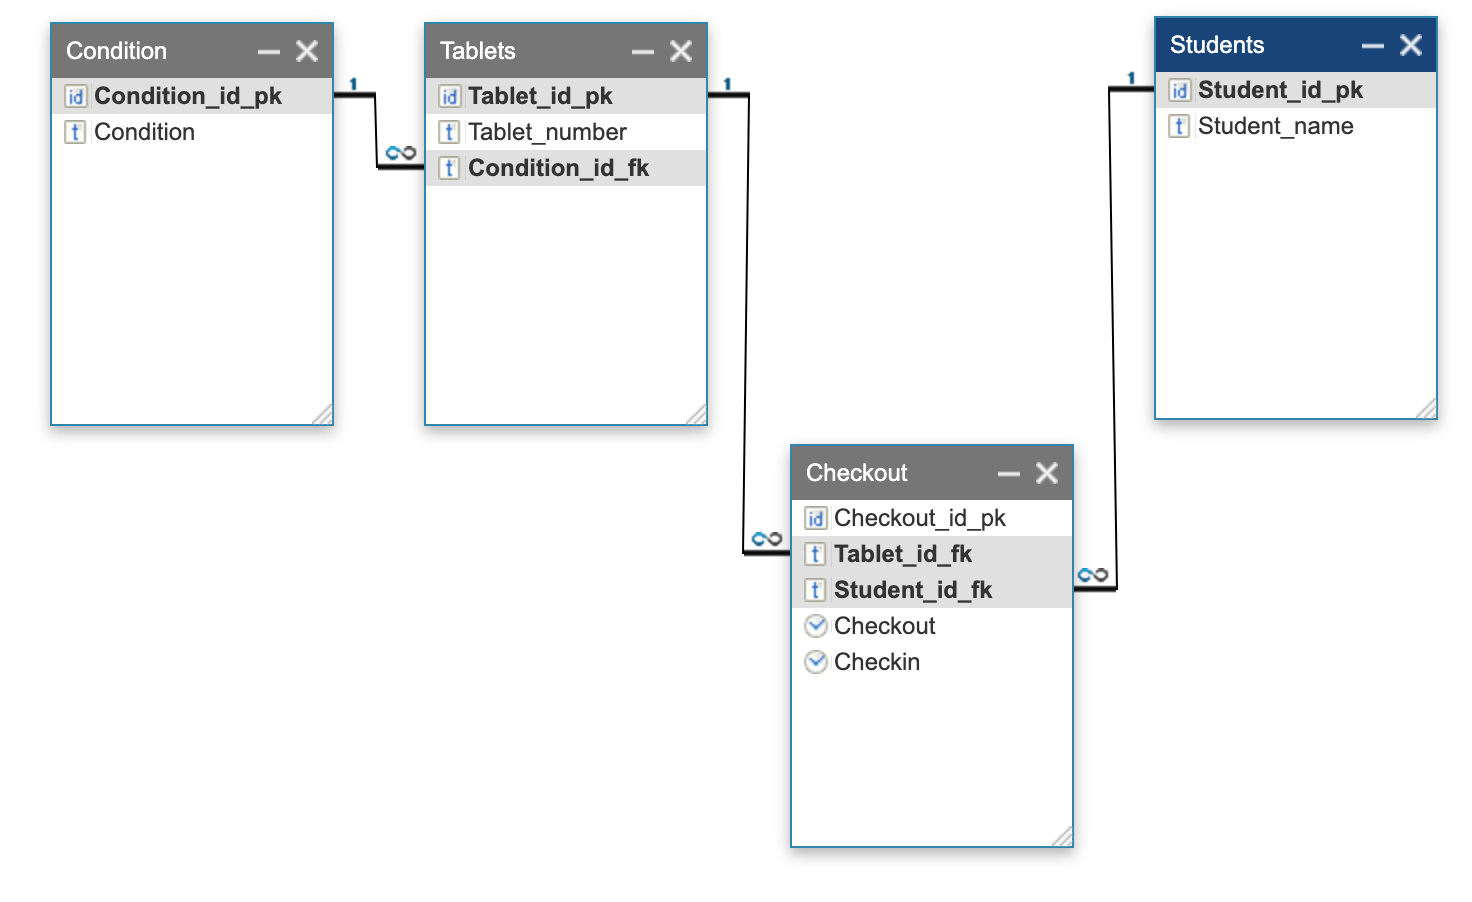Select the Tablet_id_pk field
The height and width of the screenshot is (902, 1472).
tap(540, 96)
